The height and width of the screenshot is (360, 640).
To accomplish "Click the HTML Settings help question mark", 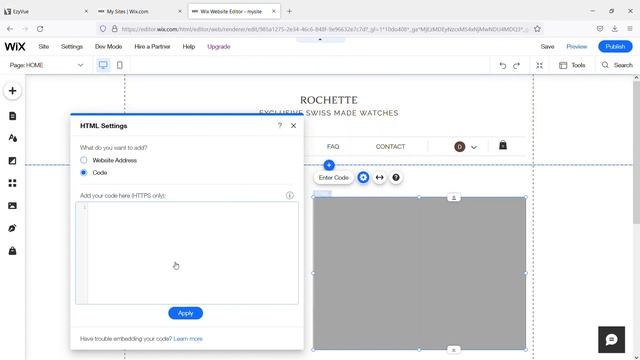I will point(280,126).
